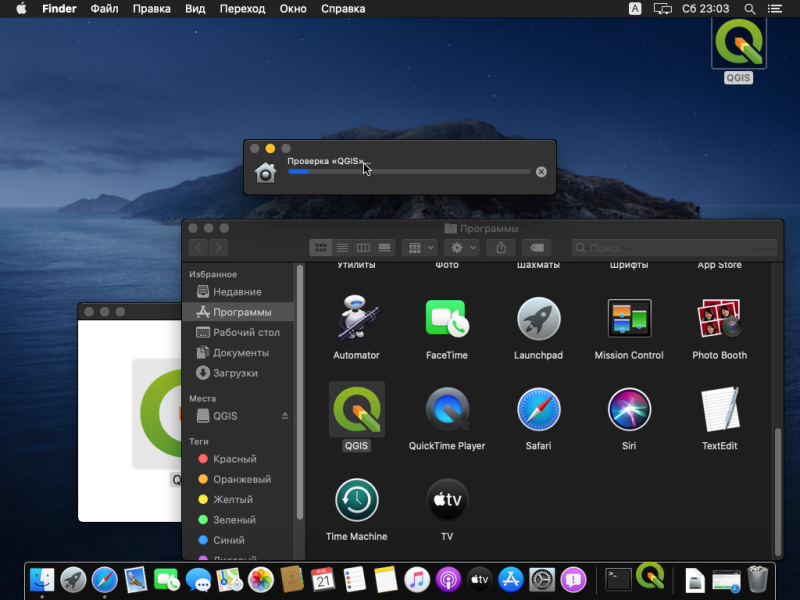Open Terminal from the Dock
The height and width of the screenshot is (600, 800).
(618, 580)
